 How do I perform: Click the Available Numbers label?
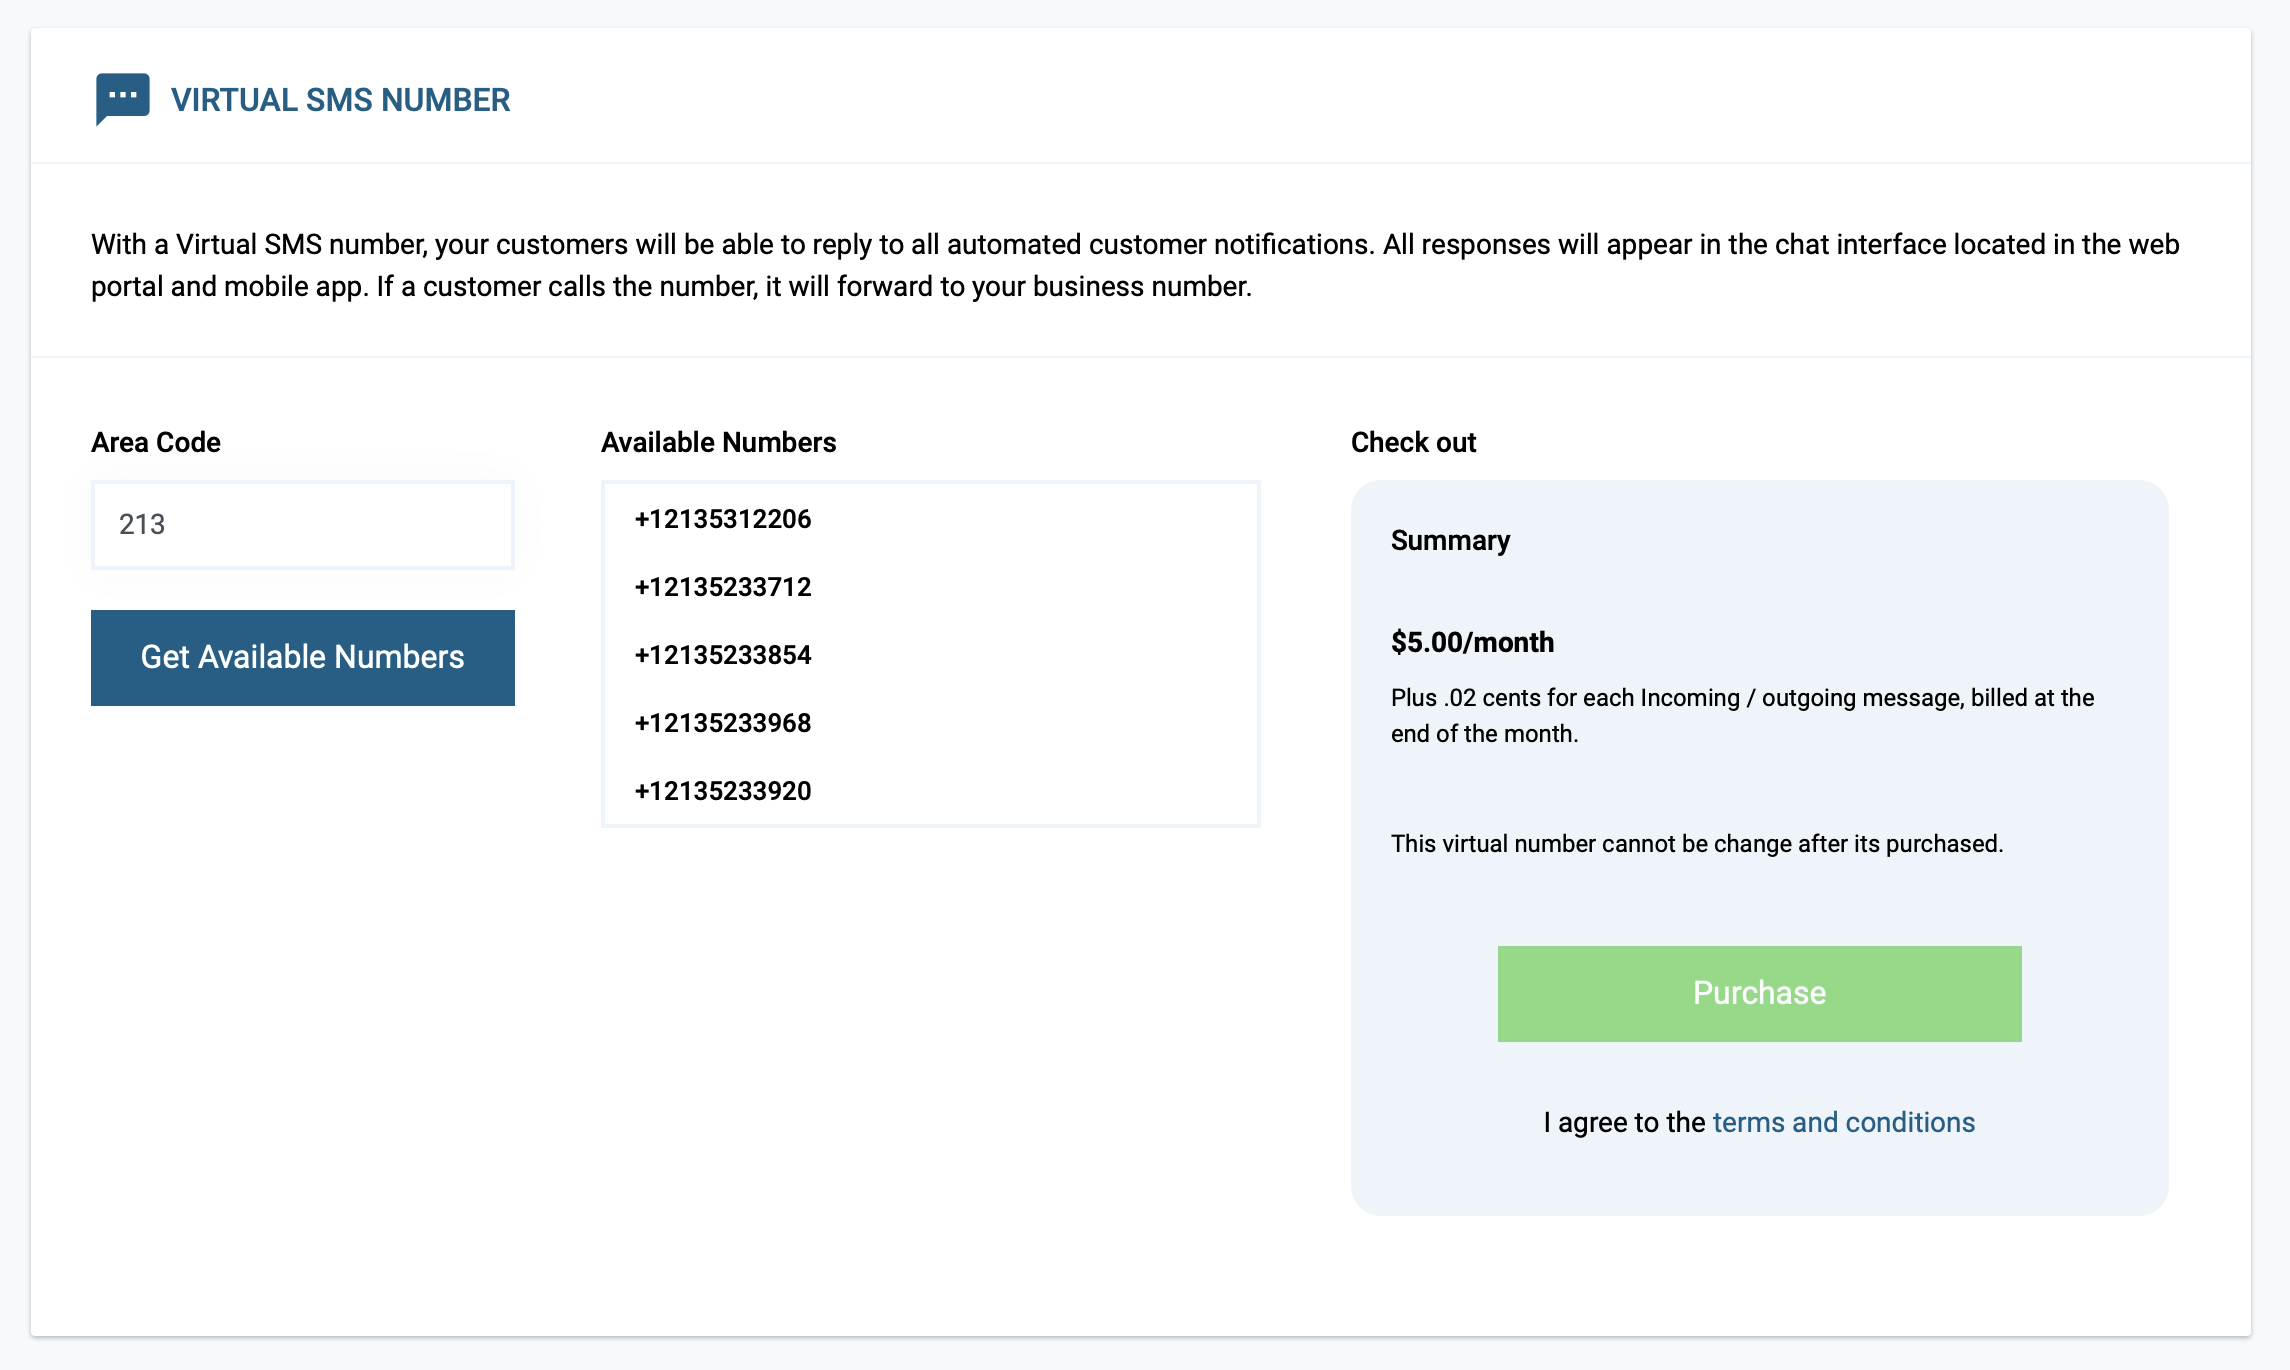[718, 442]
